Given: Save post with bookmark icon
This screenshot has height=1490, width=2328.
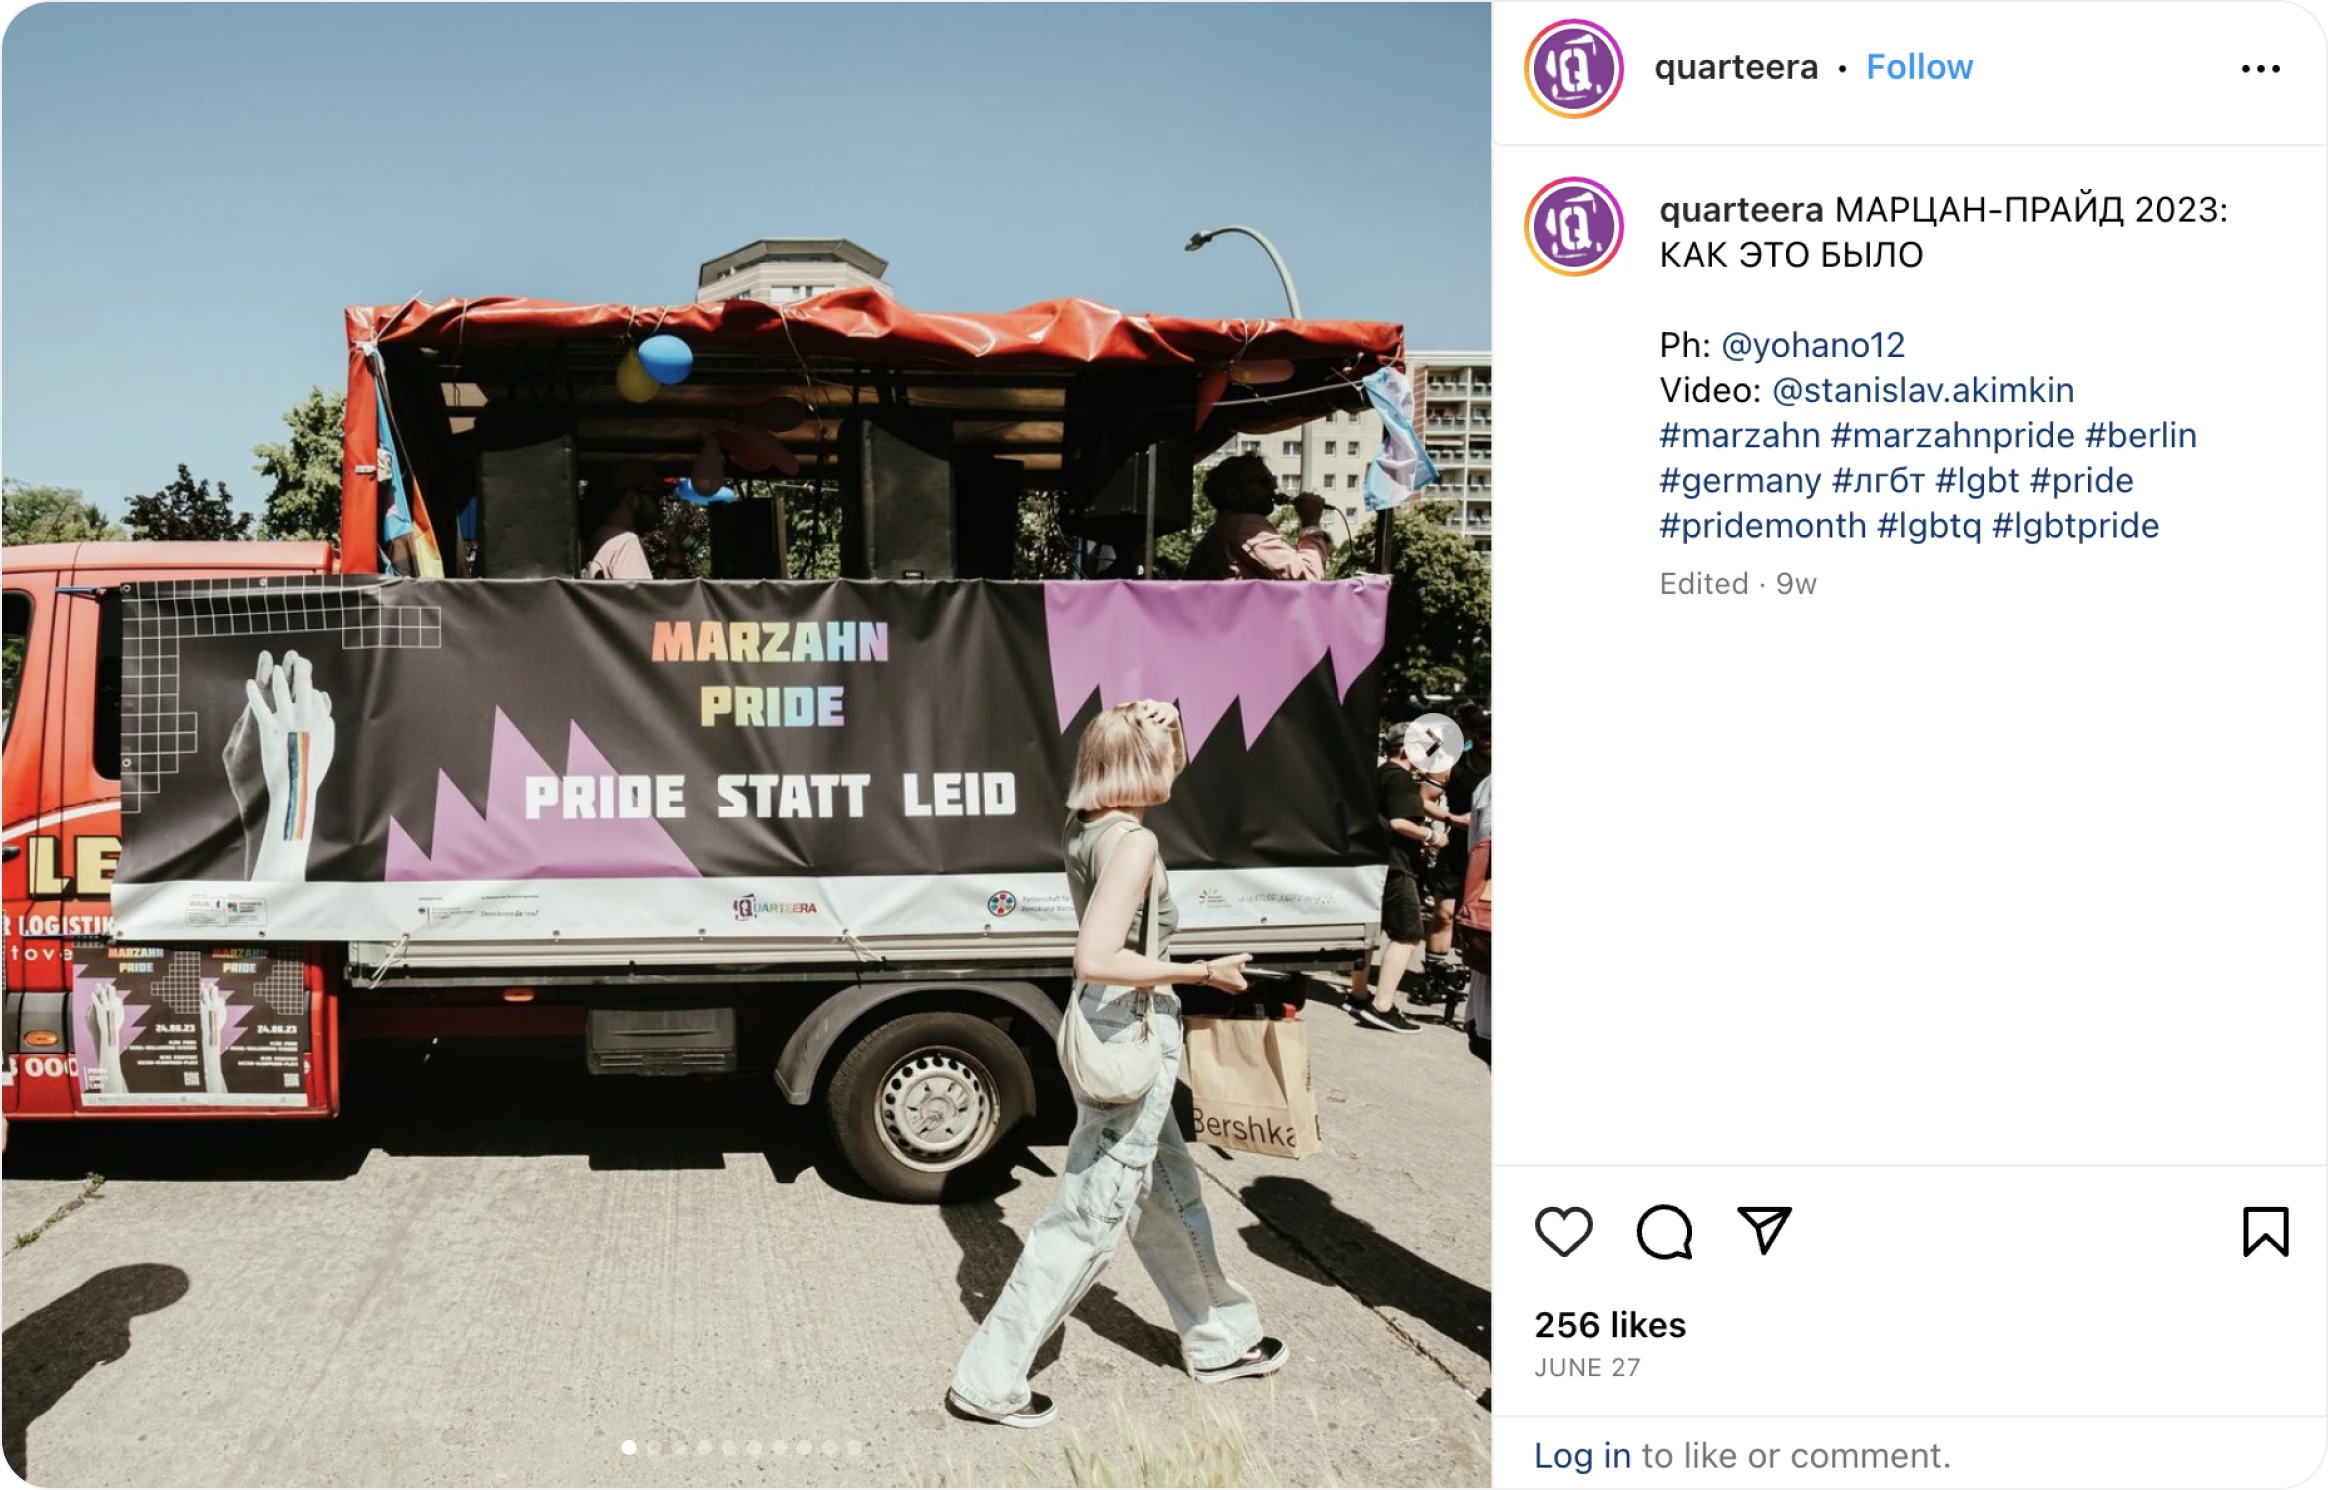Looking at the screenshot, I should pyautogui.click(x=2265, y=1231).
